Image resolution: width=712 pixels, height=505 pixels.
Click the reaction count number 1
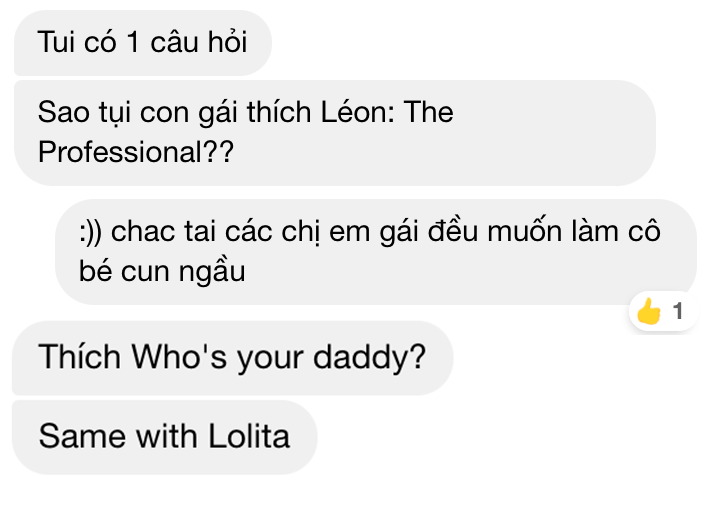coord(677,313)
